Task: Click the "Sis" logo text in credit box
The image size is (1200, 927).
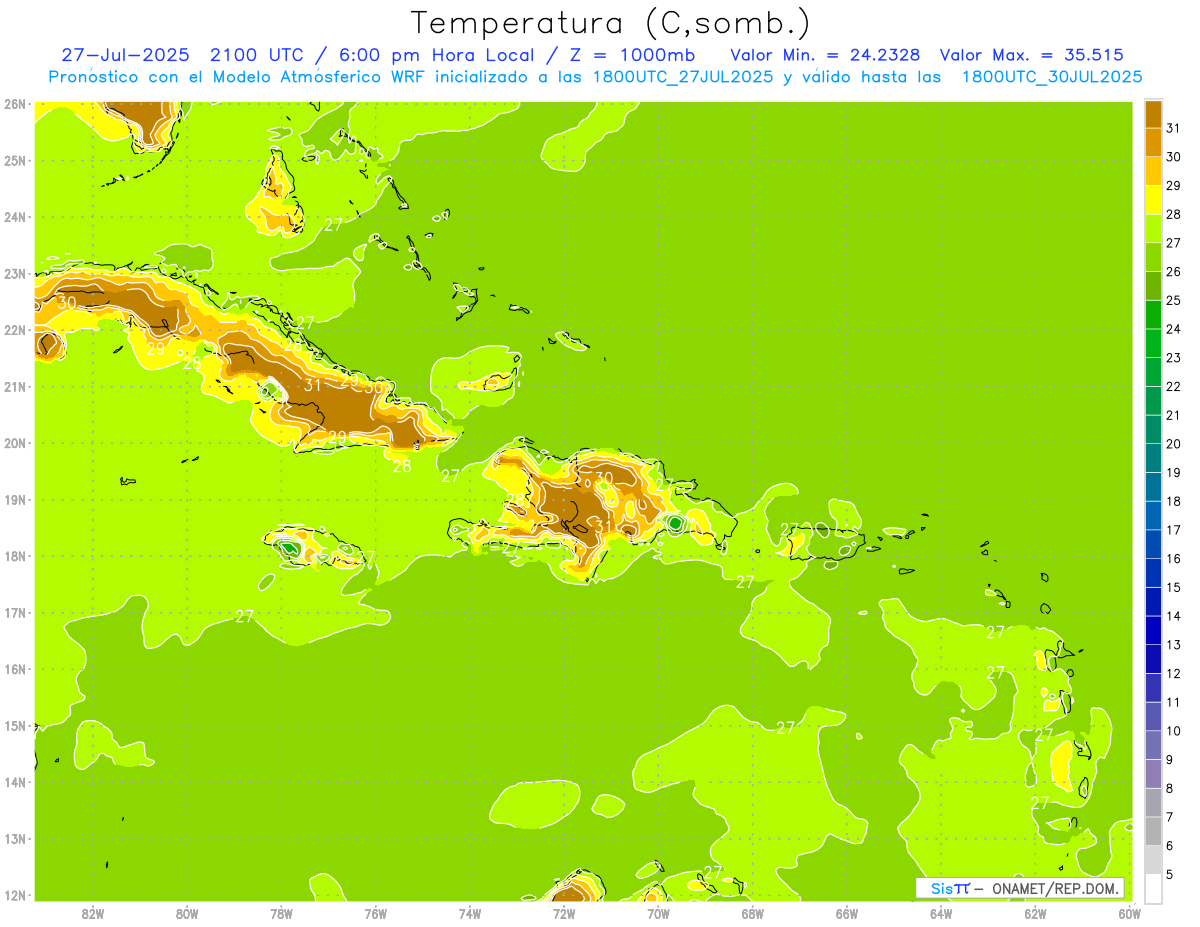Action: click(941, 888)
